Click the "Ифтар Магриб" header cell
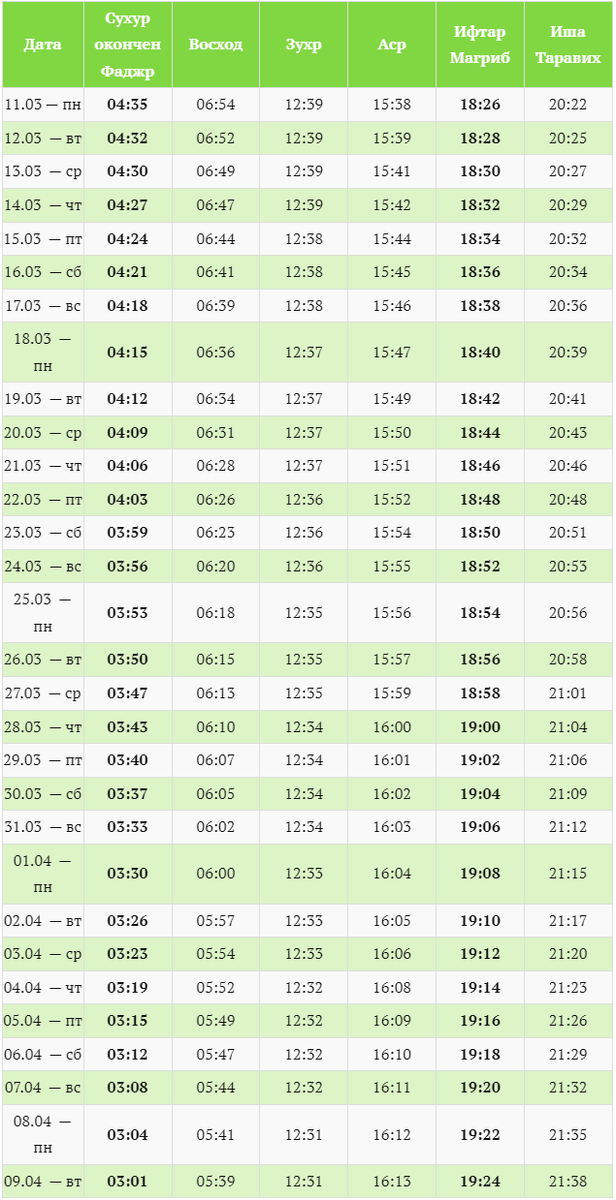The width and height of the screenshot is (616, 1200). pyautogui.click(x=480, y=45)
